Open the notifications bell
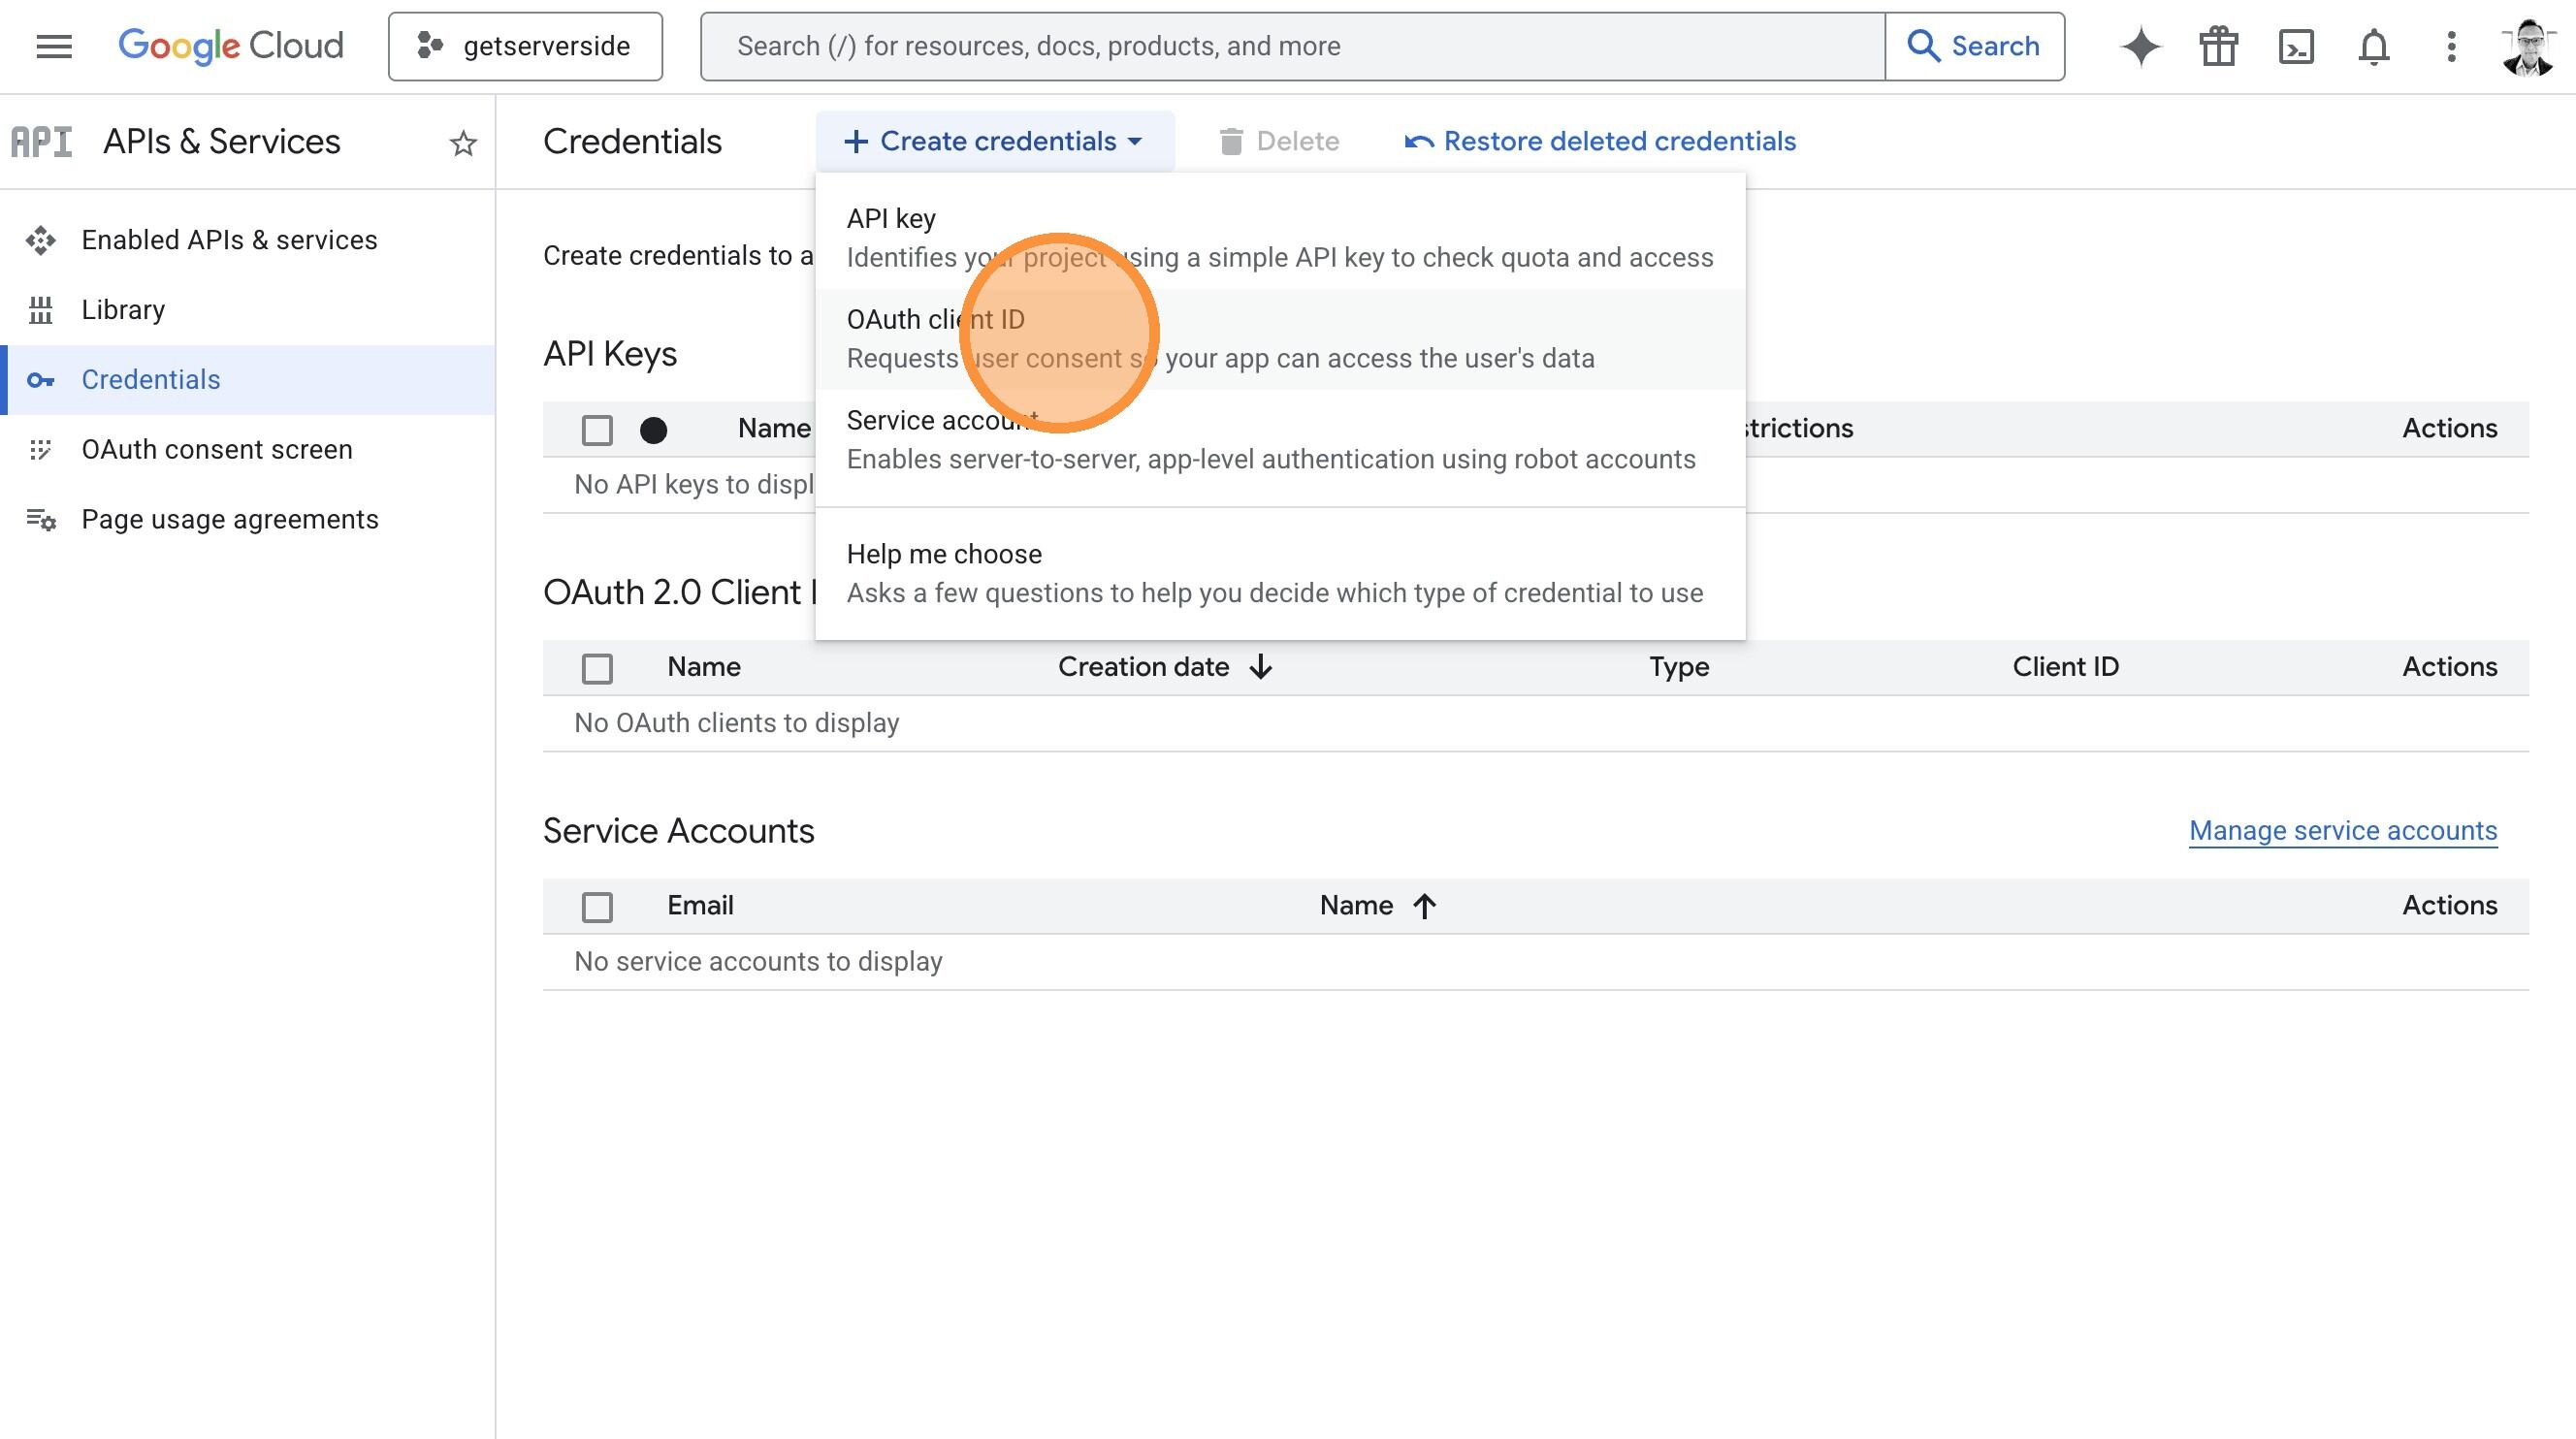Image resolution: width=2576 pixels, height=1439 pixels. coord(2374,46)
